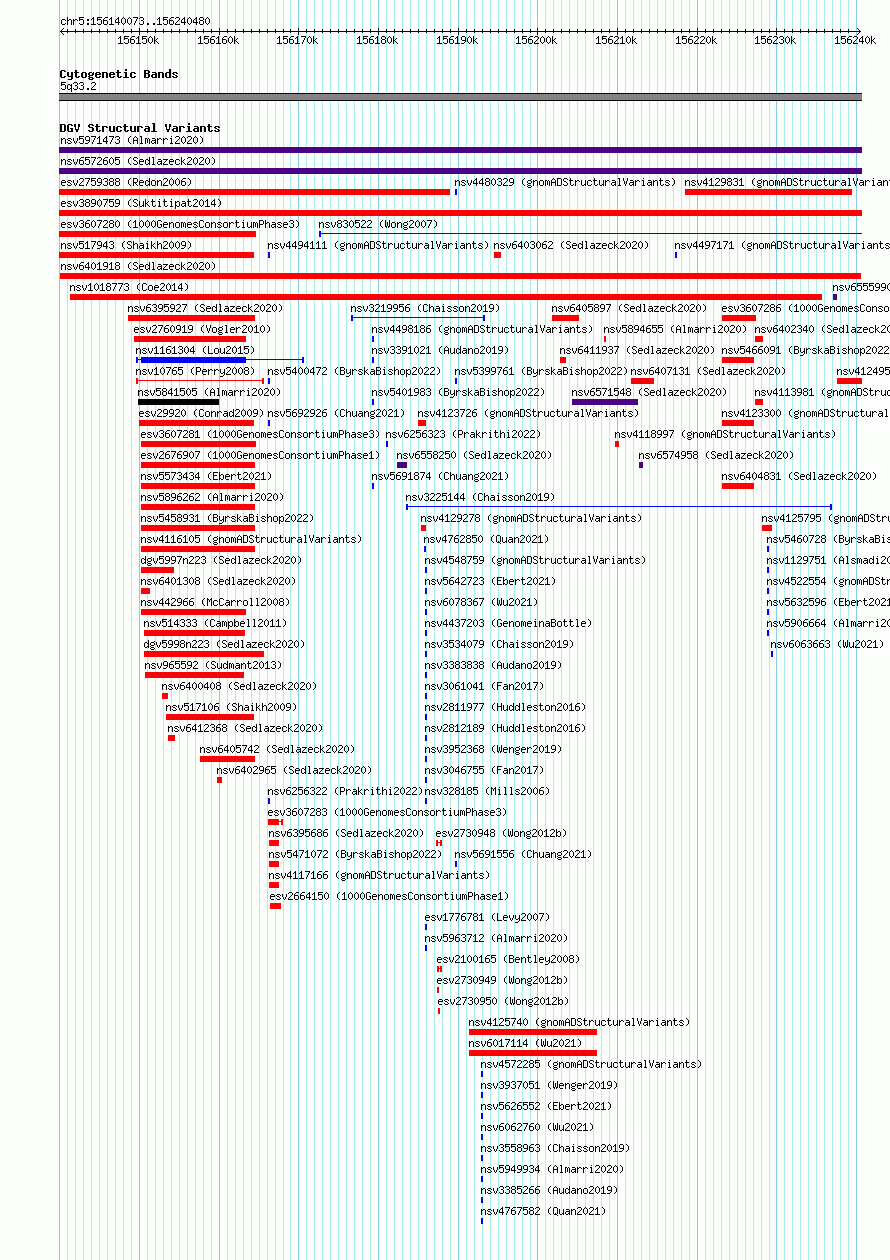Open variant nsv5458931 (ByrskaBishop2022)

[227, 518]
